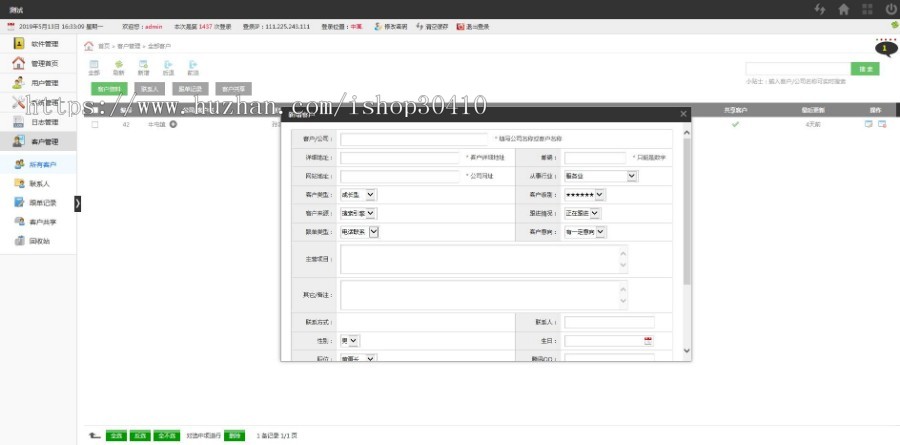Click the green 反选 invert selection button
Screen dimensions: 900x445
coord(140,436)
